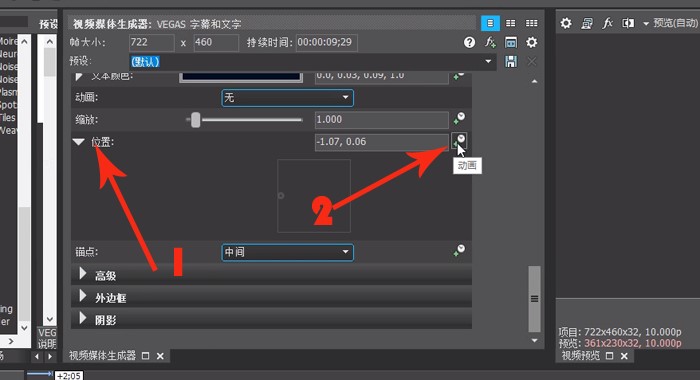Click the right tab navigation arrow
The width and height of the screenshot is (700, 380).
tap(50, 356)
